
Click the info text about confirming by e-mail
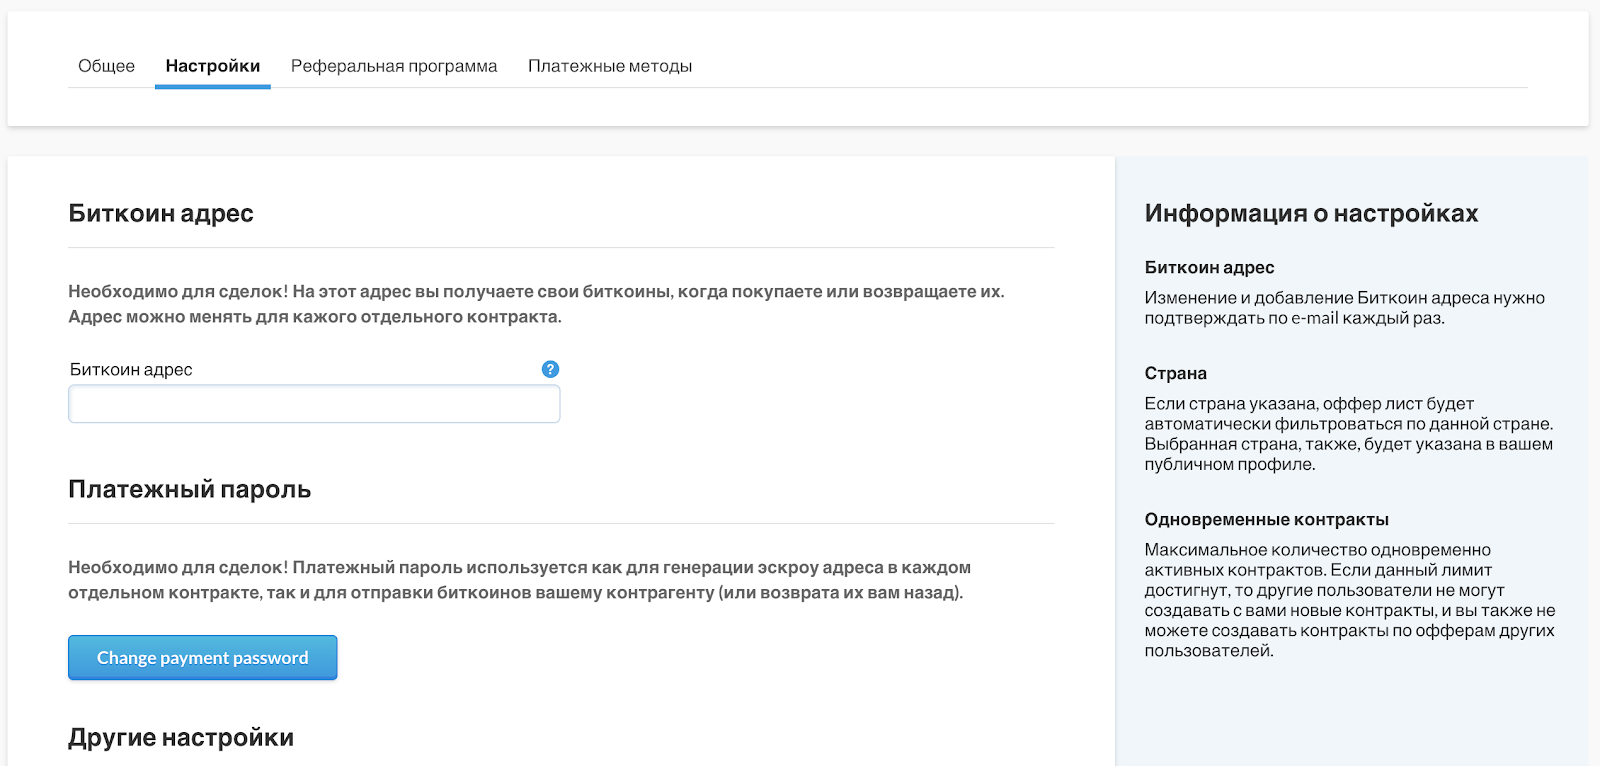click(x=1344, y=308)
